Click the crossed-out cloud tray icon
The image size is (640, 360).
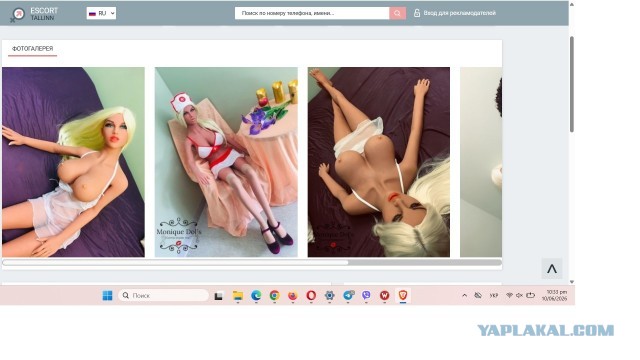478,295
